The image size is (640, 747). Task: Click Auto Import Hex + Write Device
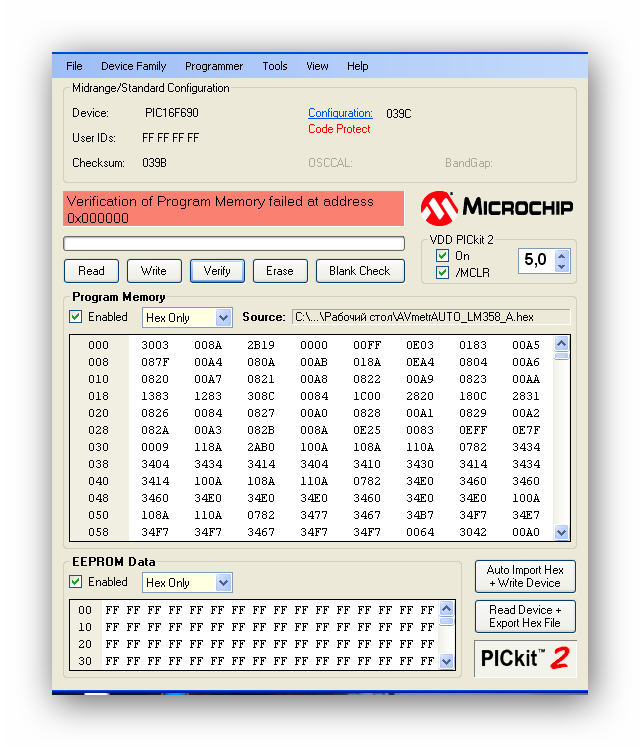point(525,577)
